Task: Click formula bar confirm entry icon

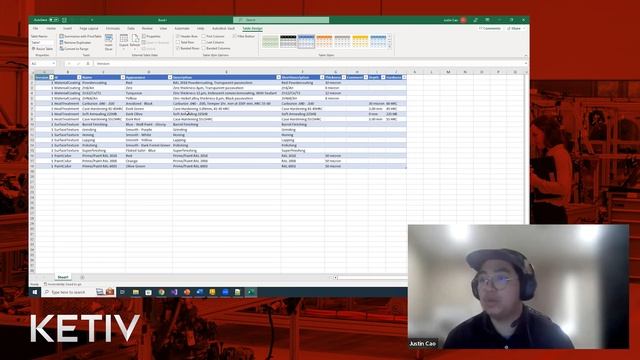Action: click(x=78, y=64)
